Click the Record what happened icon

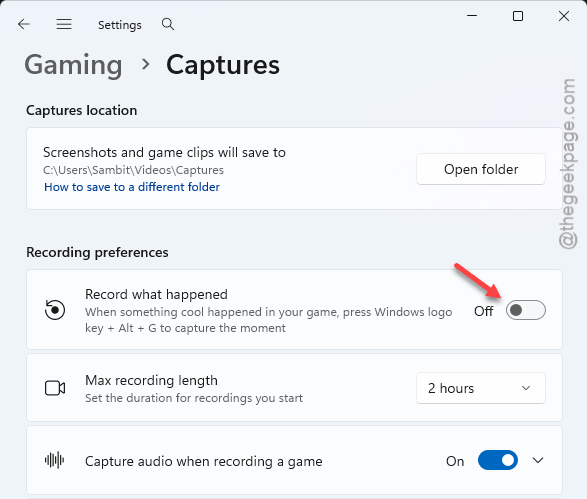point(55,310)
